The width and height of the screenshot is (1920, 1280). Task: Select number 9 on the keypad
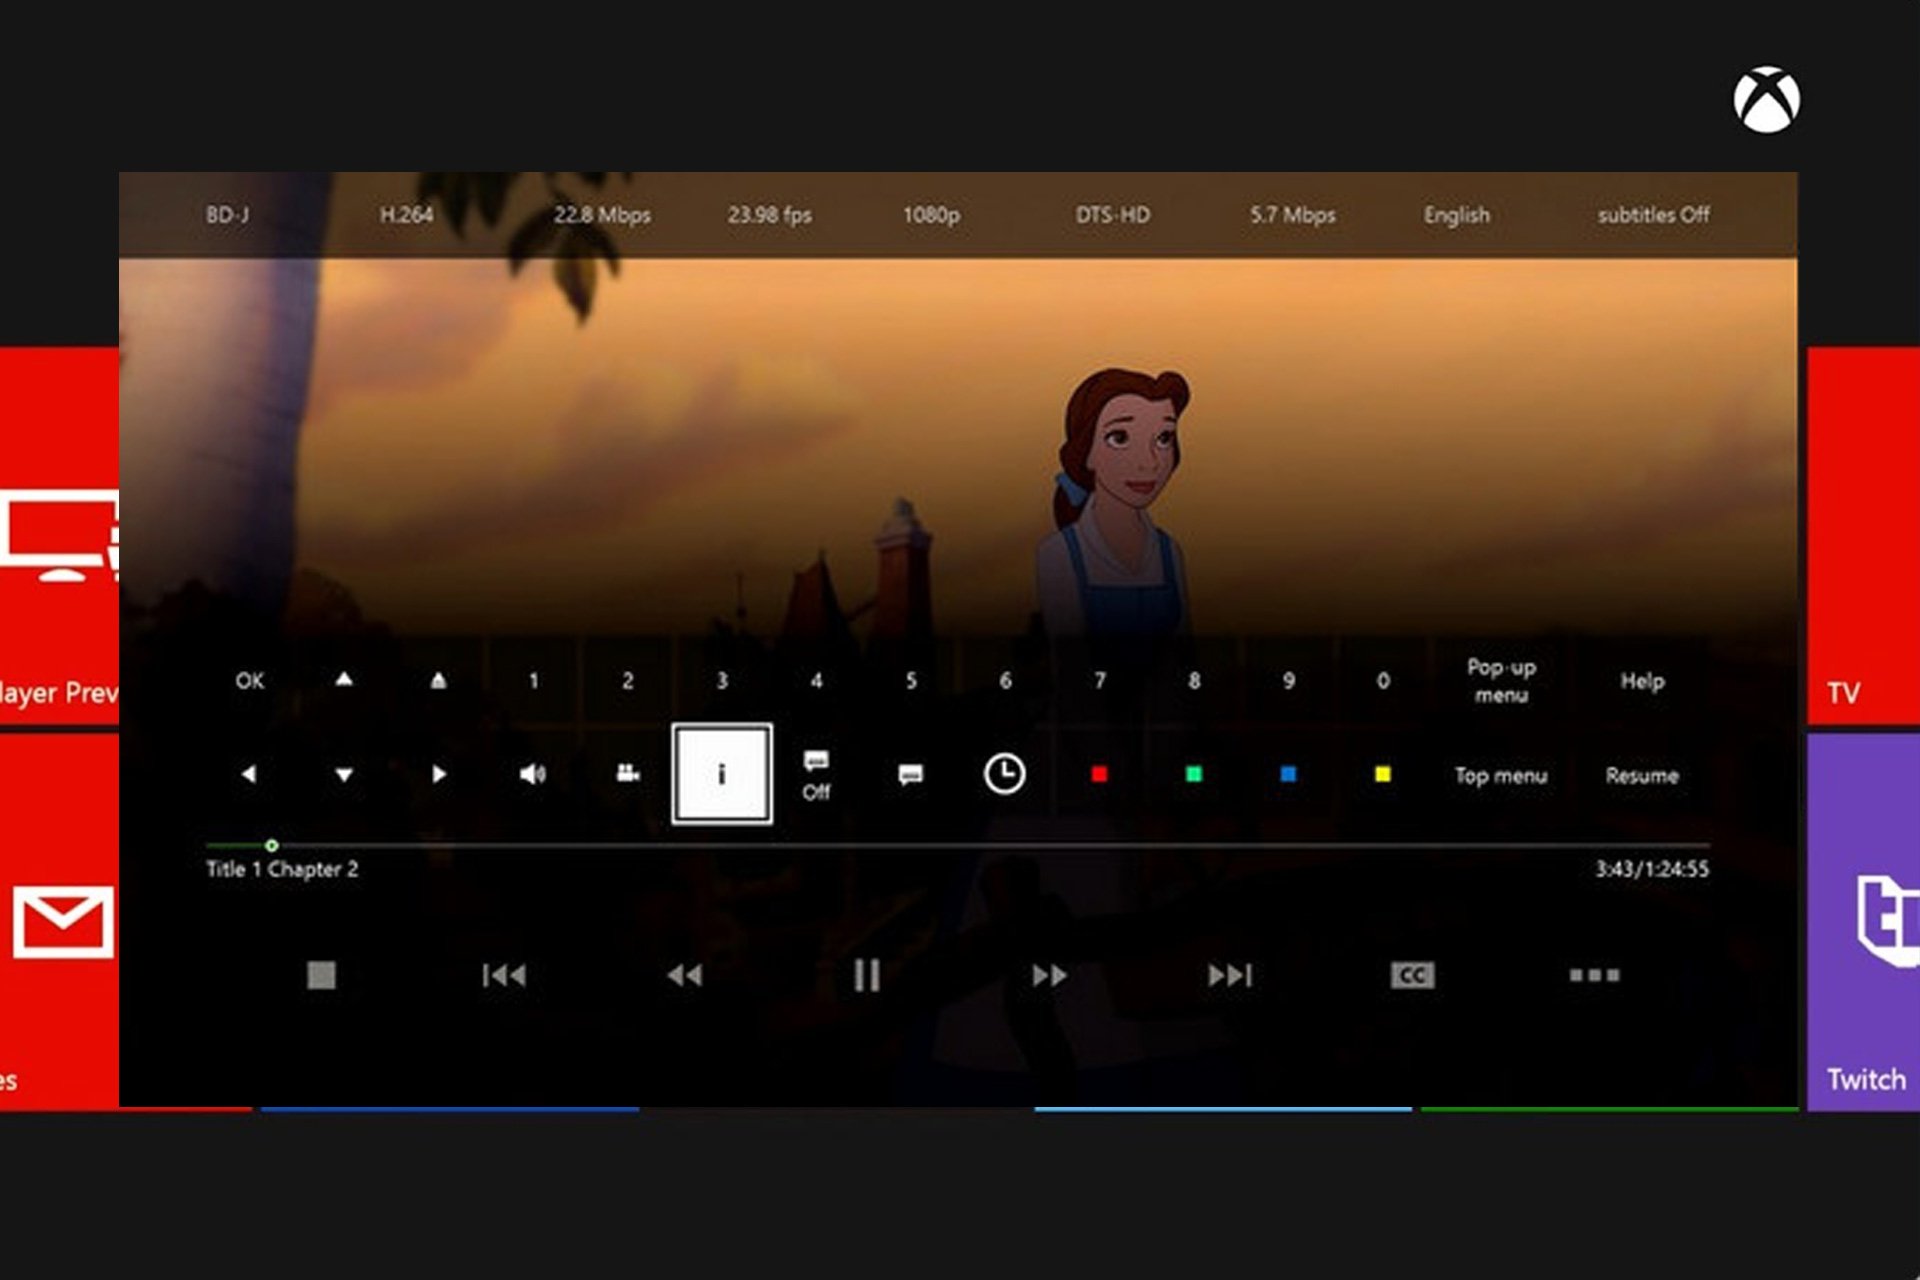(1289, 681)
